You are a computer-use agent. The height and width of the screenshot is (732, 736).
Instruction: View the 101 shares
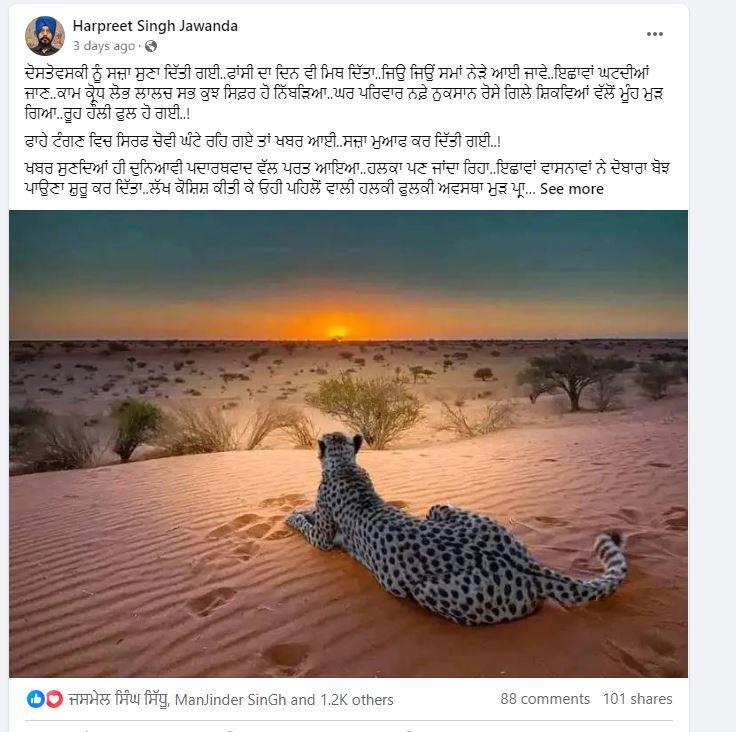pos(637,699)
